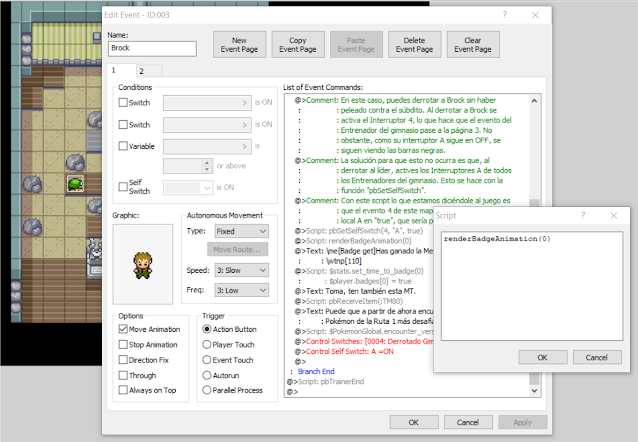Click the Edit Event help question mark
The width and height of the screenshot is (638, 442).
(x=505, y=15)
